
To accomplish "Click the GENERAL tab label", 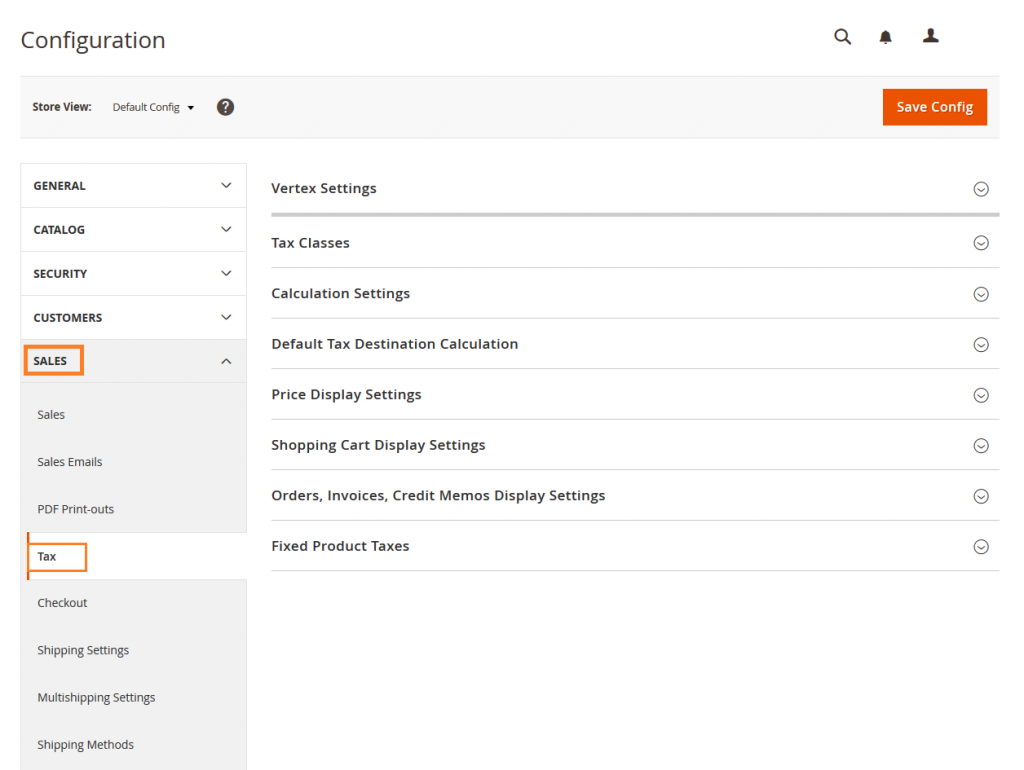I will pyautogui.click(x=59, y=186).
